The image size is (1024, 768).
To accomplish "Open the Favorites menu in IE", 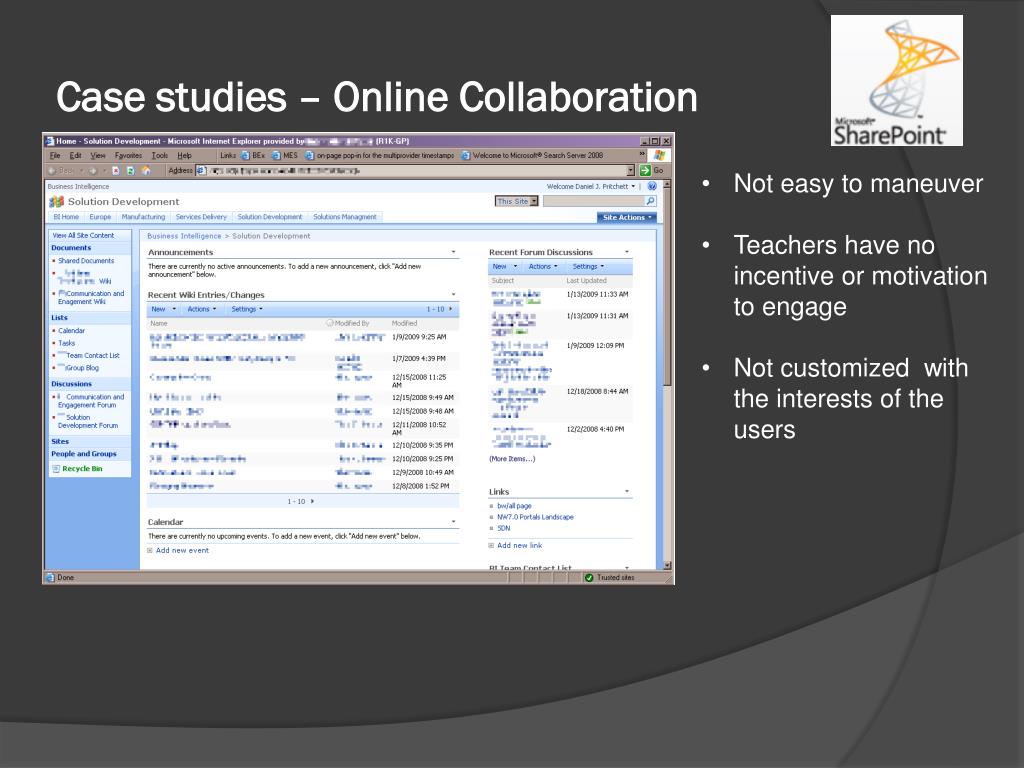I will (128, 155).
